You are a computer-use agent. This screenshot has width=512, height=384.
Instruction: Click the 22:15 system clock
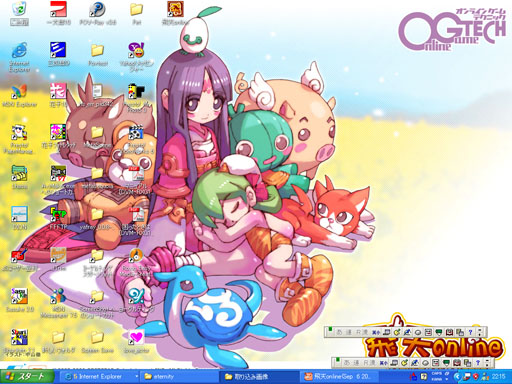tap(498, 377)
